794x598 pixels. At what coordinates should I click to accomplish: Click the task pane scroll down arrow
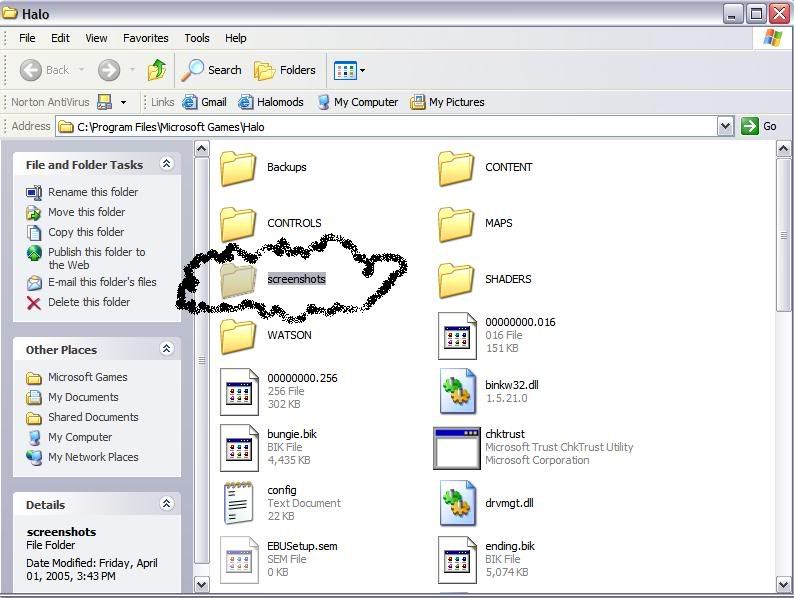(202, 585)
